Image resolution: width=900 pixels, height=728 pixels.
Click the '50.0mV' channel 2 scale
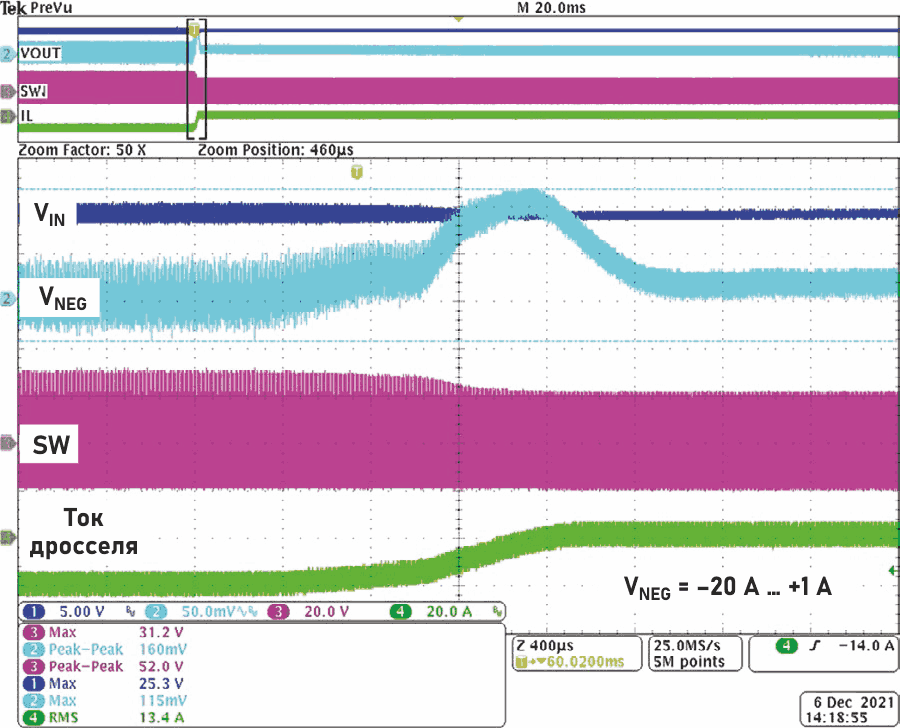pyautogui.click(x=208, y=611)
